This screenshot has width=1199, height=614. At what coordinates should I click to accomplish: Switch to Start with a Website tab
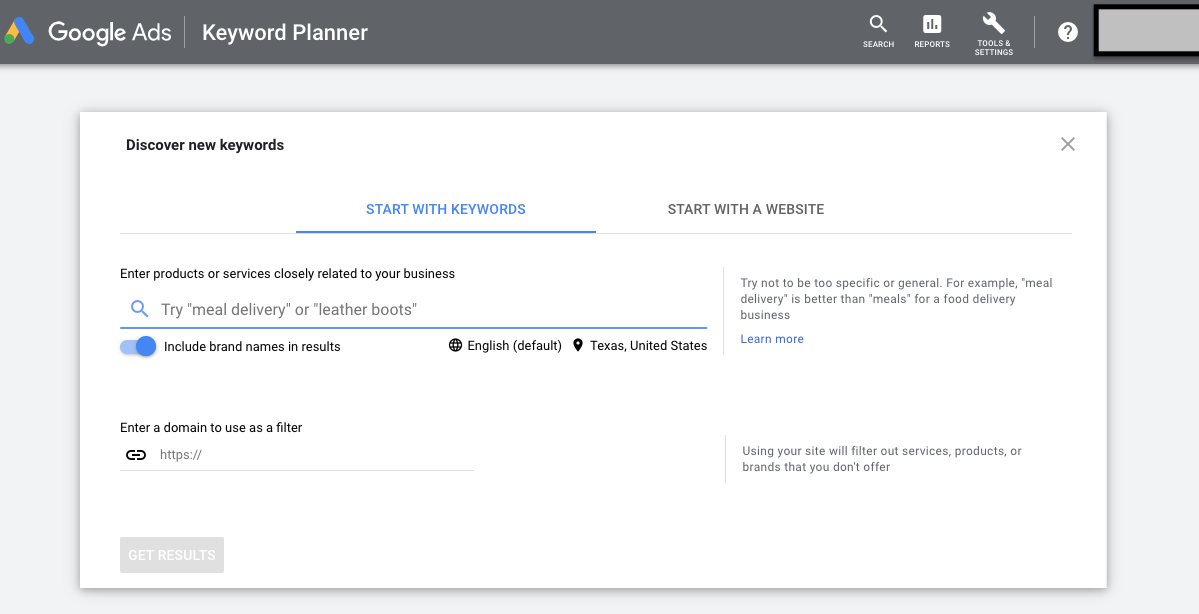click(x=746, y=209)
